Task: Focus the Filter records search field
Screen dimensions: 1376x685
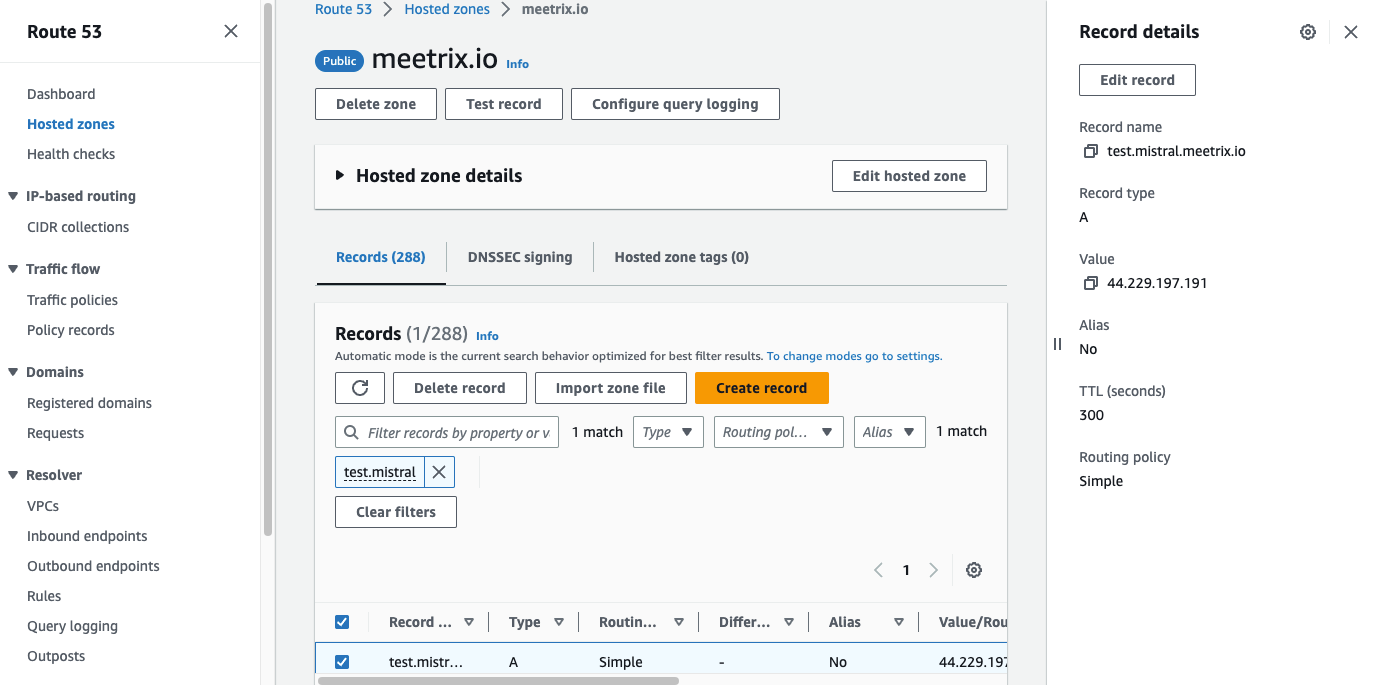Action: pyautogui.click(x=447, y=432)
